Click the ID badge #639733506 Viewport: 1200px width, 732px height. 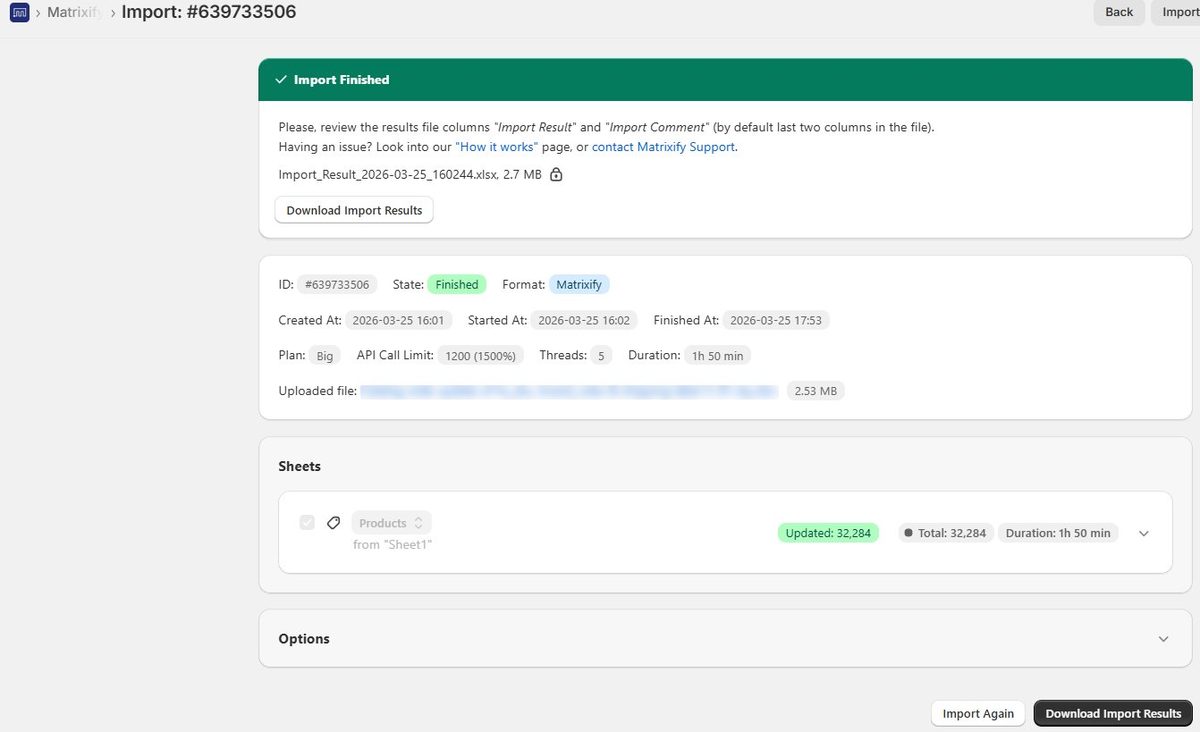(x=337, y=285)
